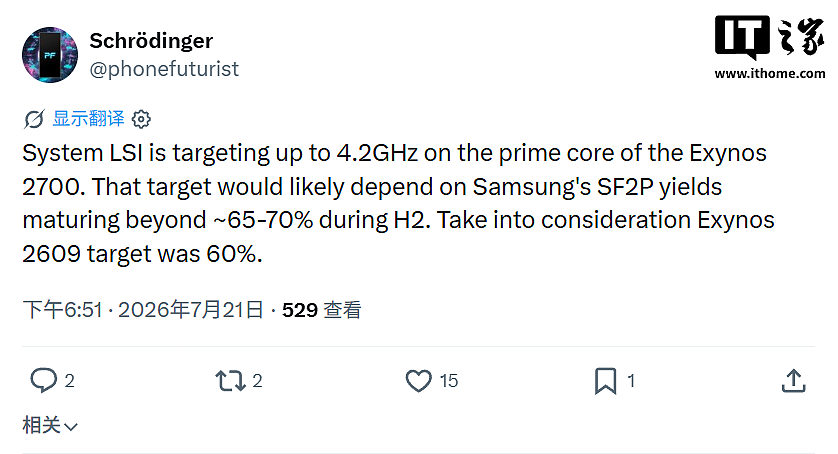Click the like count 15
838x454 pixels.
(449, 381)
